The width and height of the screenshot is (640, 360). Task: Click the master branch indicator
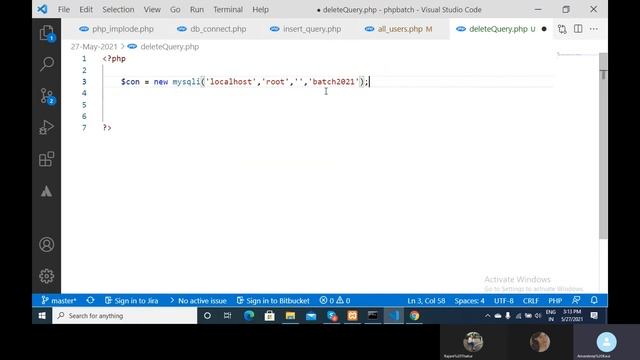(59, 301)
